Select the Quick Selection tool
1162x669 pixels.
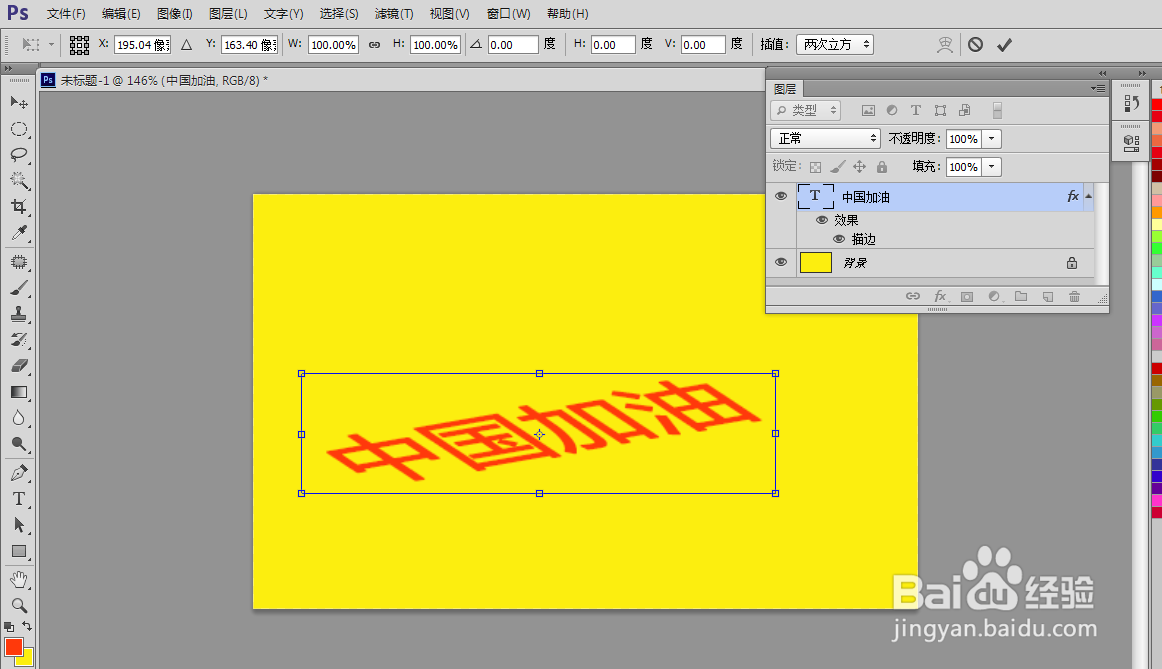(19, 180)
